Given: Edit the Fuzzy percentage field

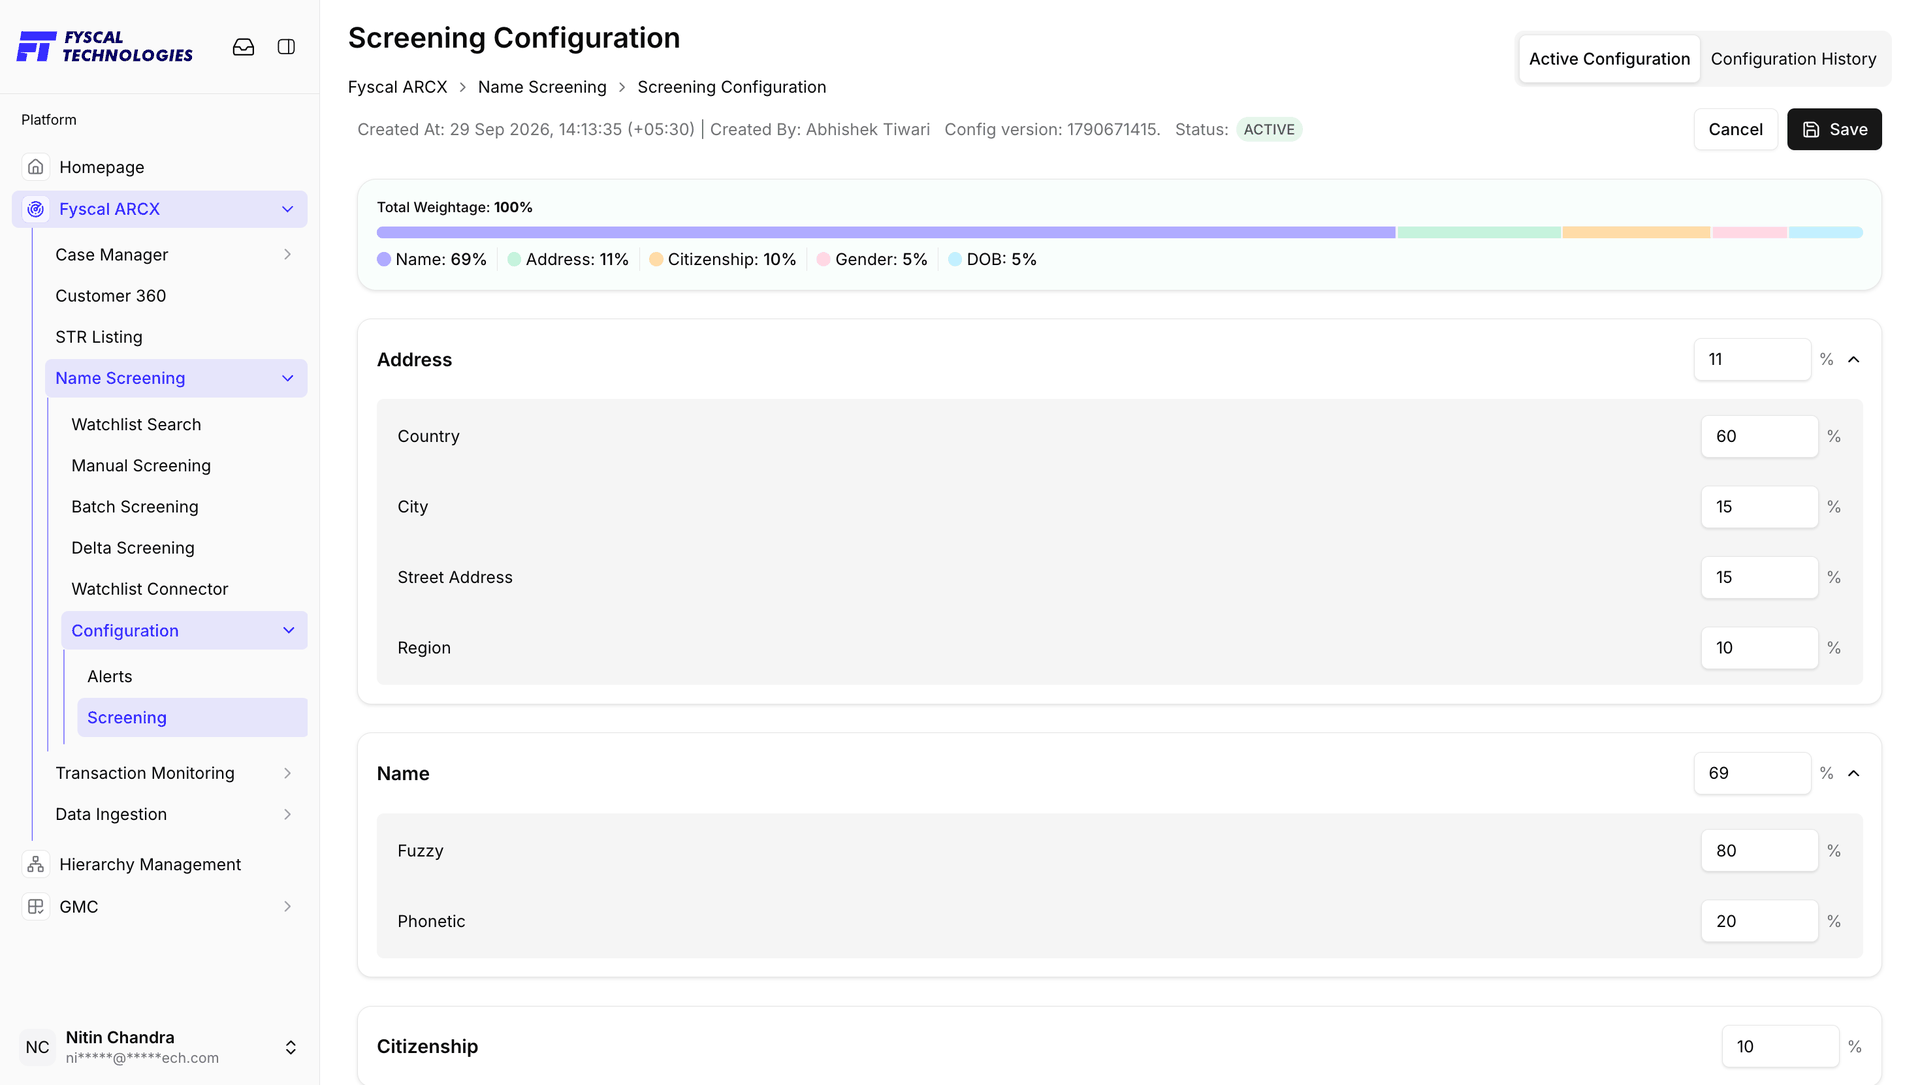Looking at the screenshot, I should [x=1759, y=851].
